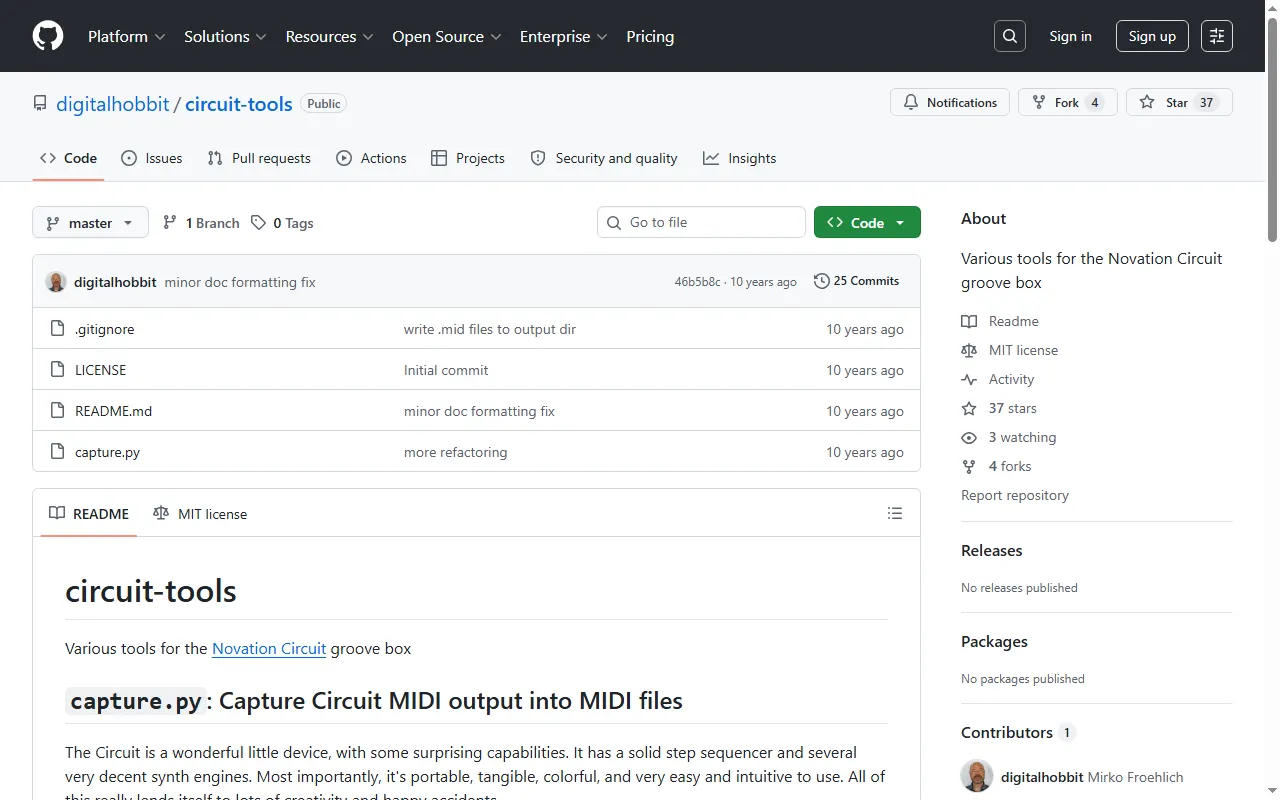This screenshot has width=1280, height=800.
Task: Click the history clock icon beside 25 Commits
Action: point(822,281)
